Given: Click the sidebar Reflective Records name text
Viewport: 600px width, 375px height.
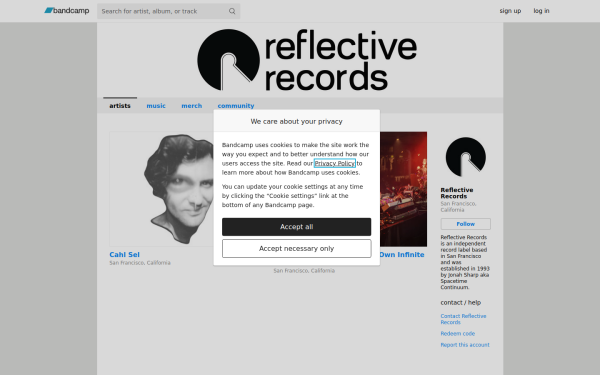Looking at the screenshot, I should (x=457, y=193).
